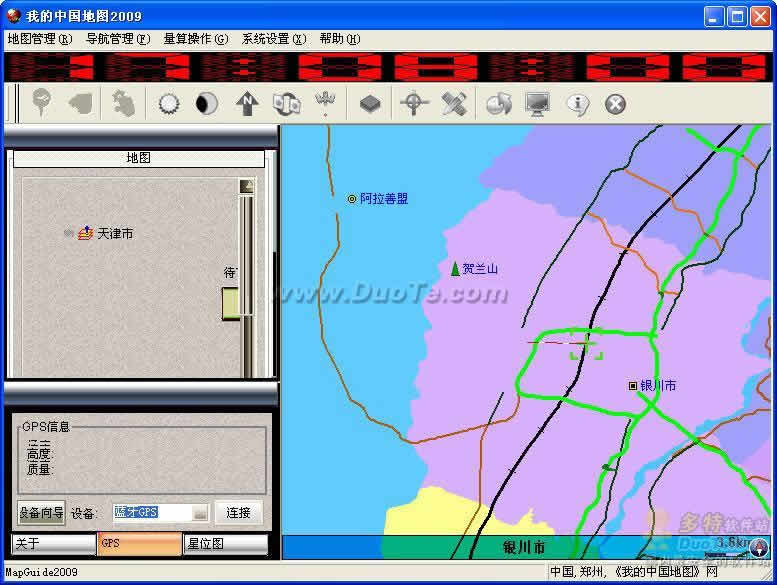Click the map list scrollbar up arrow
The height and width of the screenshot is (585, 777).
[x=246, y=186]
